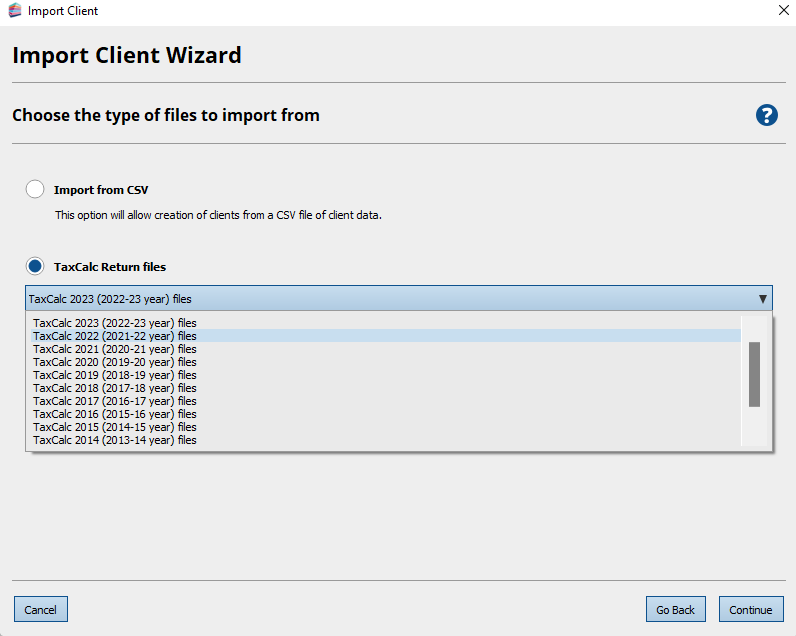This screenshot has height=636, width=796.
Task: Select the Import from CSV radio button
Action: 35,190
